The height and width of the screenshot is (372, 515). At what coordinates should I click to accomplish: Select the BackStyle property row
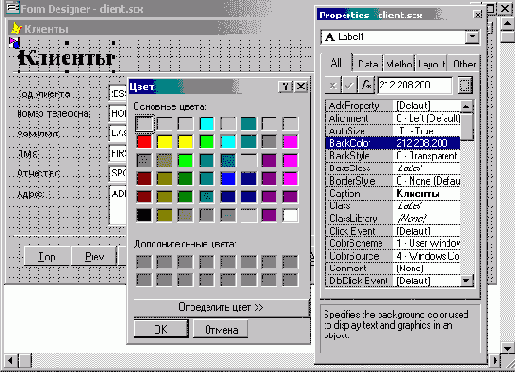(393, 156)
